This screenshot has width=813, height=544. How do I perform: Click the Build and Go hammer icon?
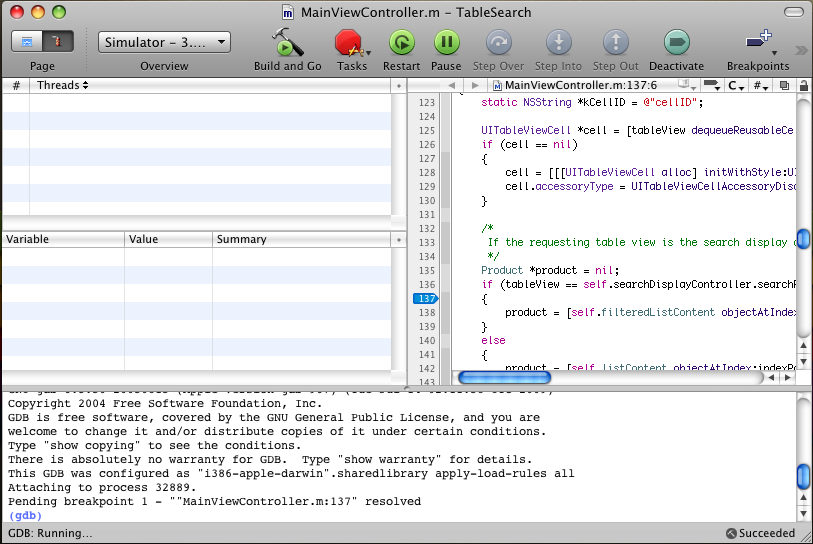[287, 43]
